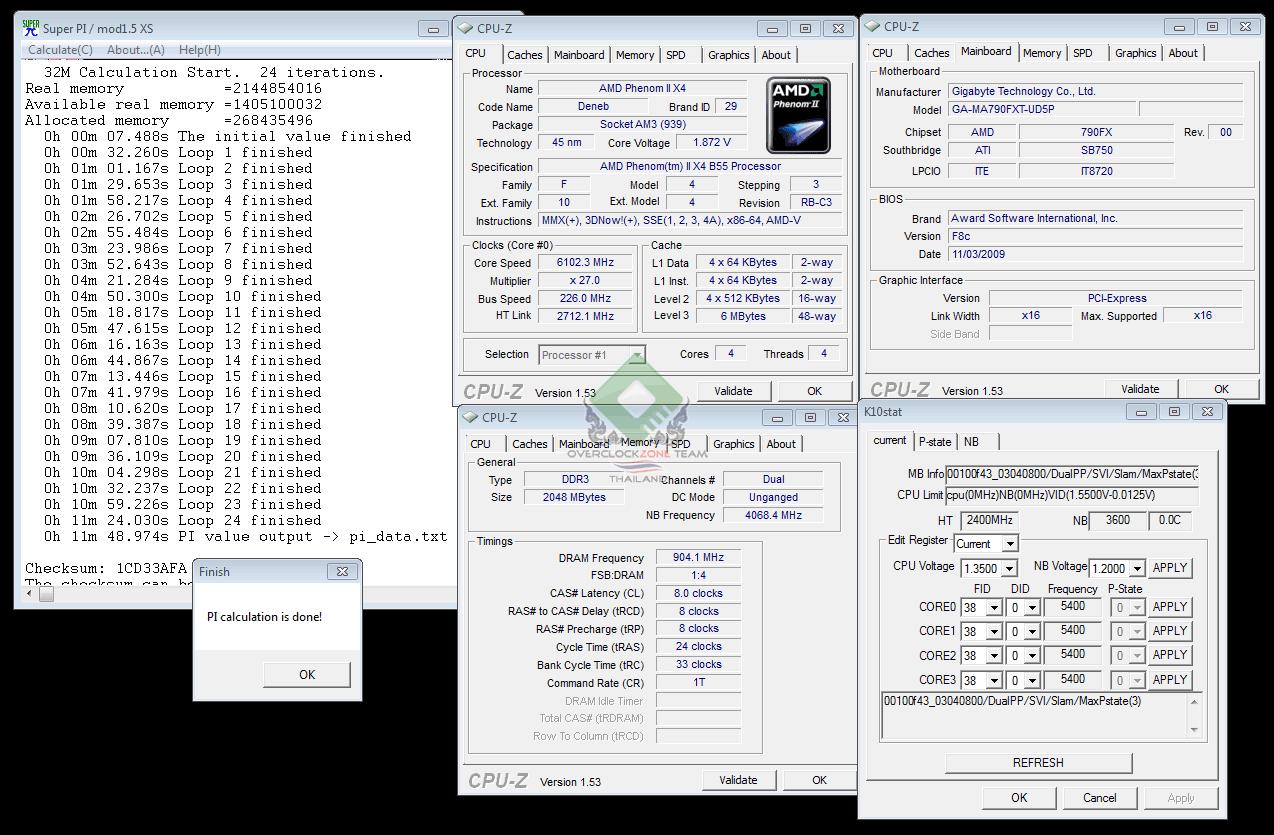1274x835 pixels.
Task: Click APPLY in the CORE3 row
Action: (1170, 679)
